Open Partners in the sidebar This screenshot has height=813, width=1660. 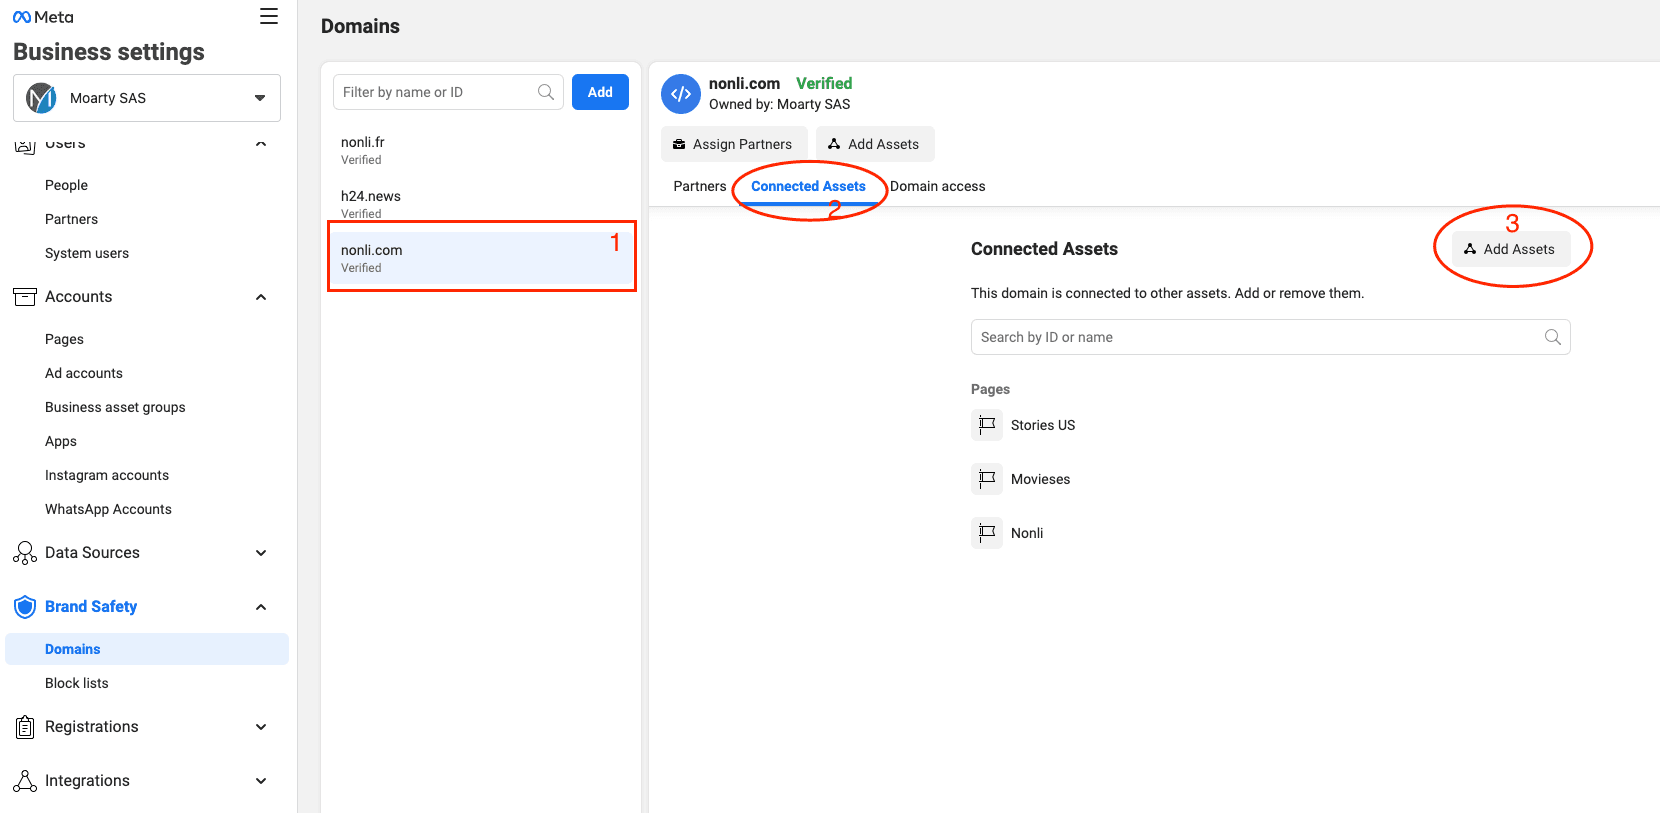click(x=71, y=219)
